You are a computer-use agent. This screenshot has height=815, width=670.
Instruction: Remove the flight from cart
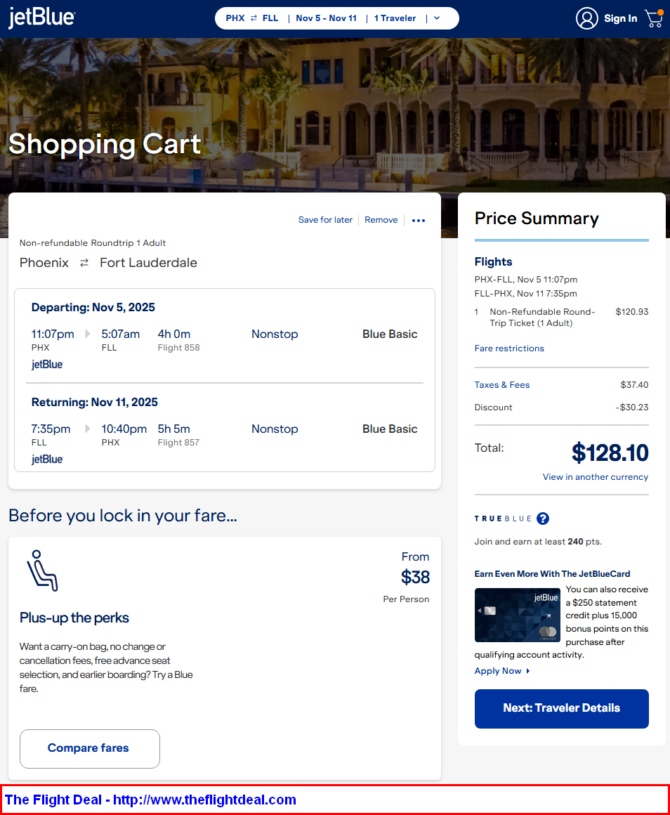[381, 220]
